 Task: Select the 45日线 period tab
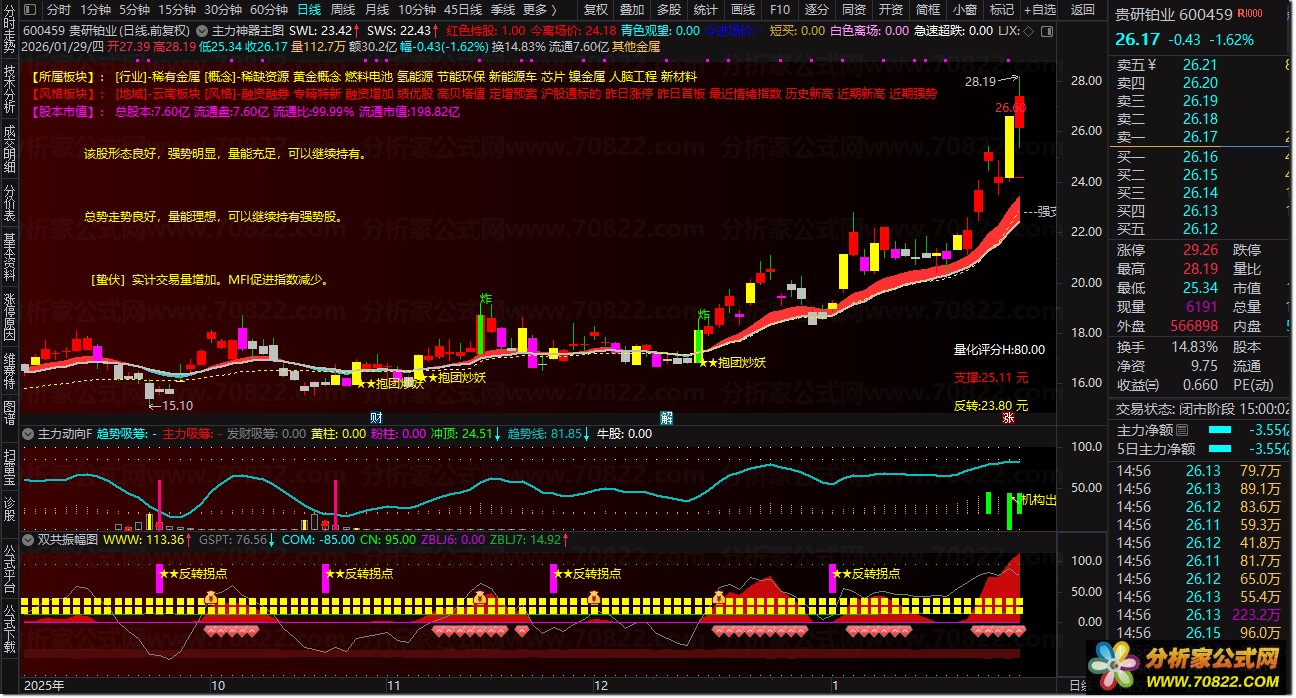463,9
